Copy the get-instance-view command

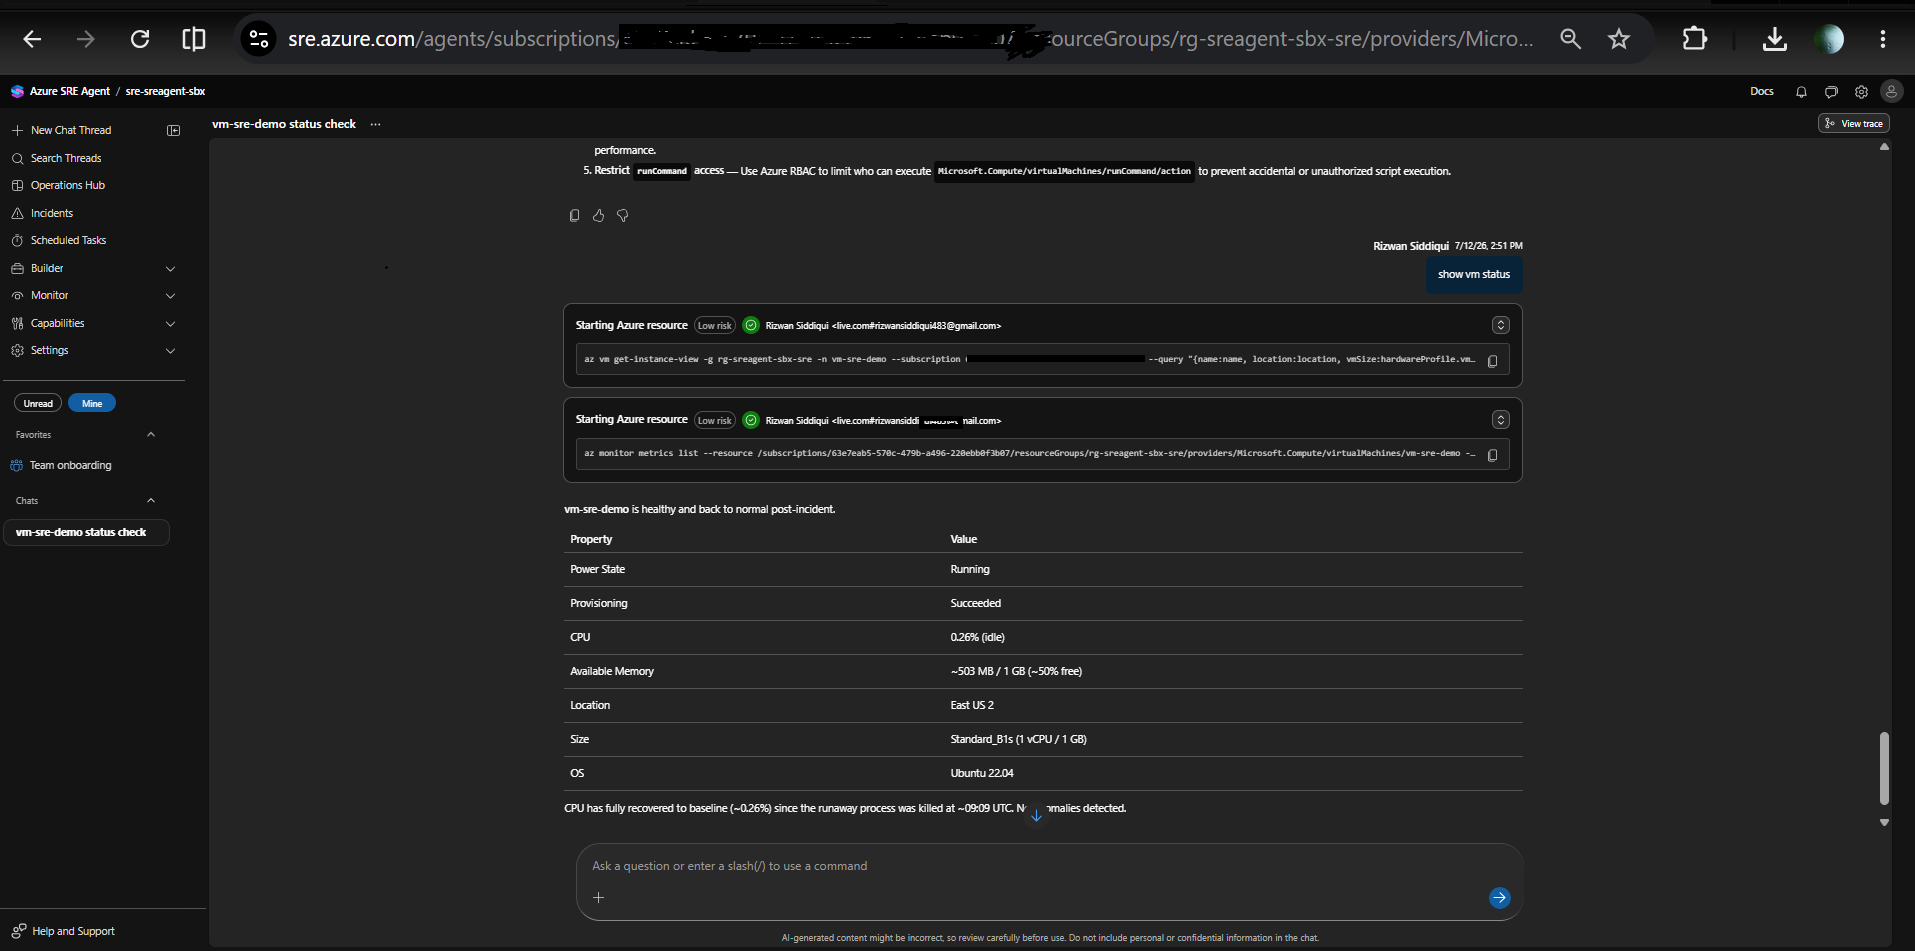click(x=1492, y=361)
